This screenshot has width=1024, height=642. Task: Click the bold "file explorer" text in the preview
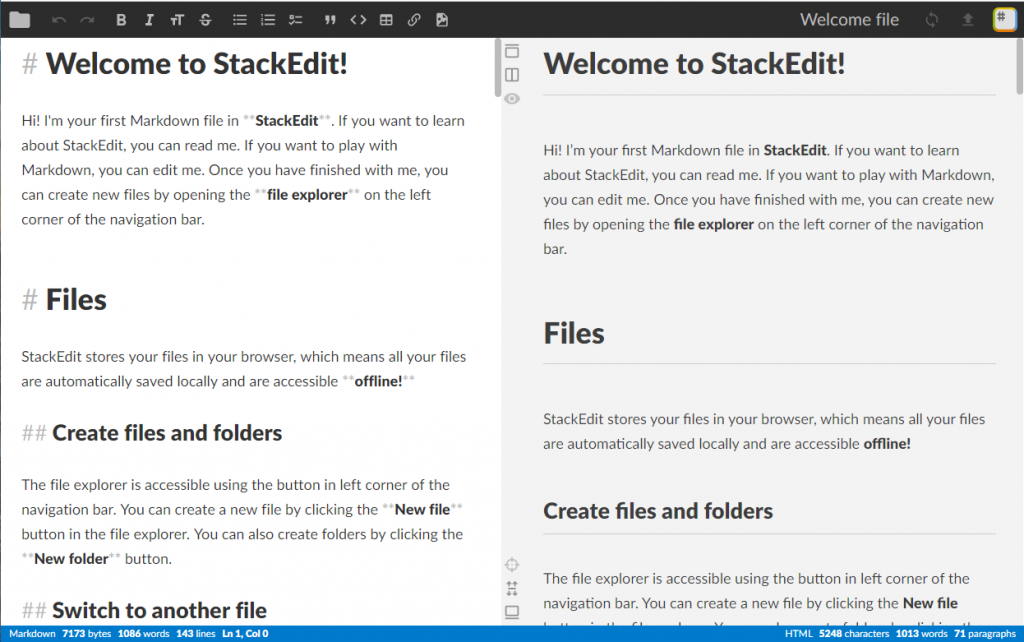point(714,225)
